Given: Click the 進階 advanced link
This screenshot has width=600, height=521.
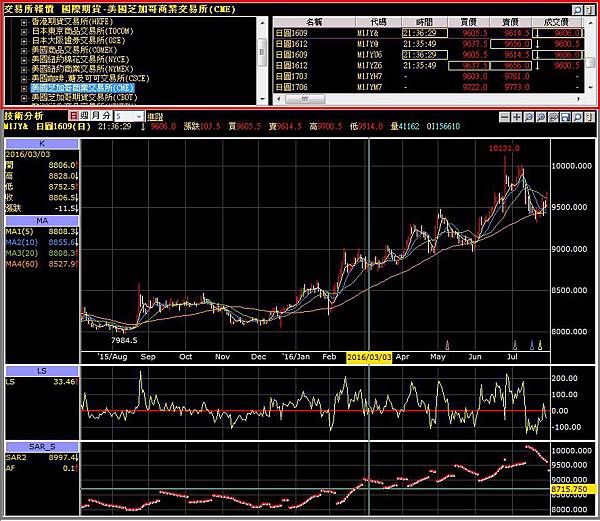Looking at the screenshot, I should tap(155, 117).
